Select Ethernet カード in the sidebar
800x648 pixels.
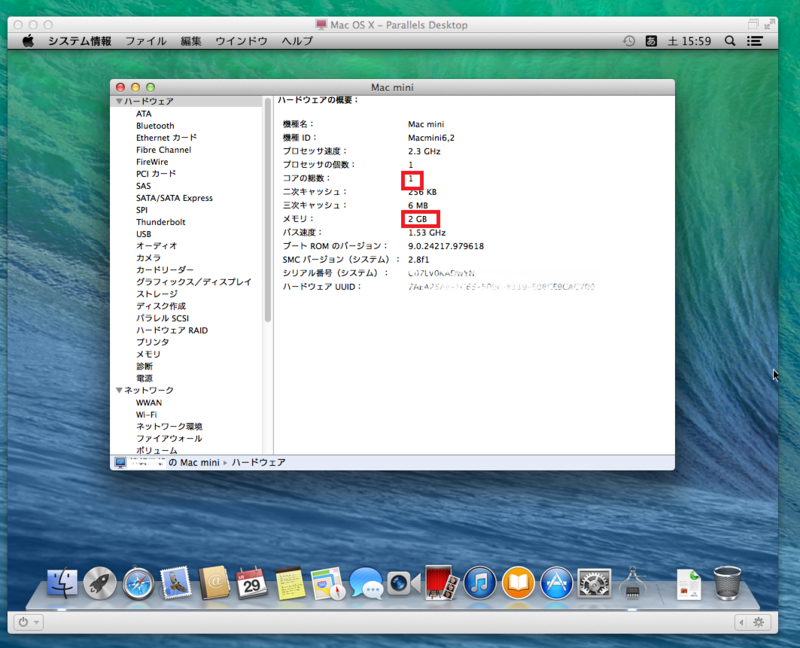click(166, 138)
